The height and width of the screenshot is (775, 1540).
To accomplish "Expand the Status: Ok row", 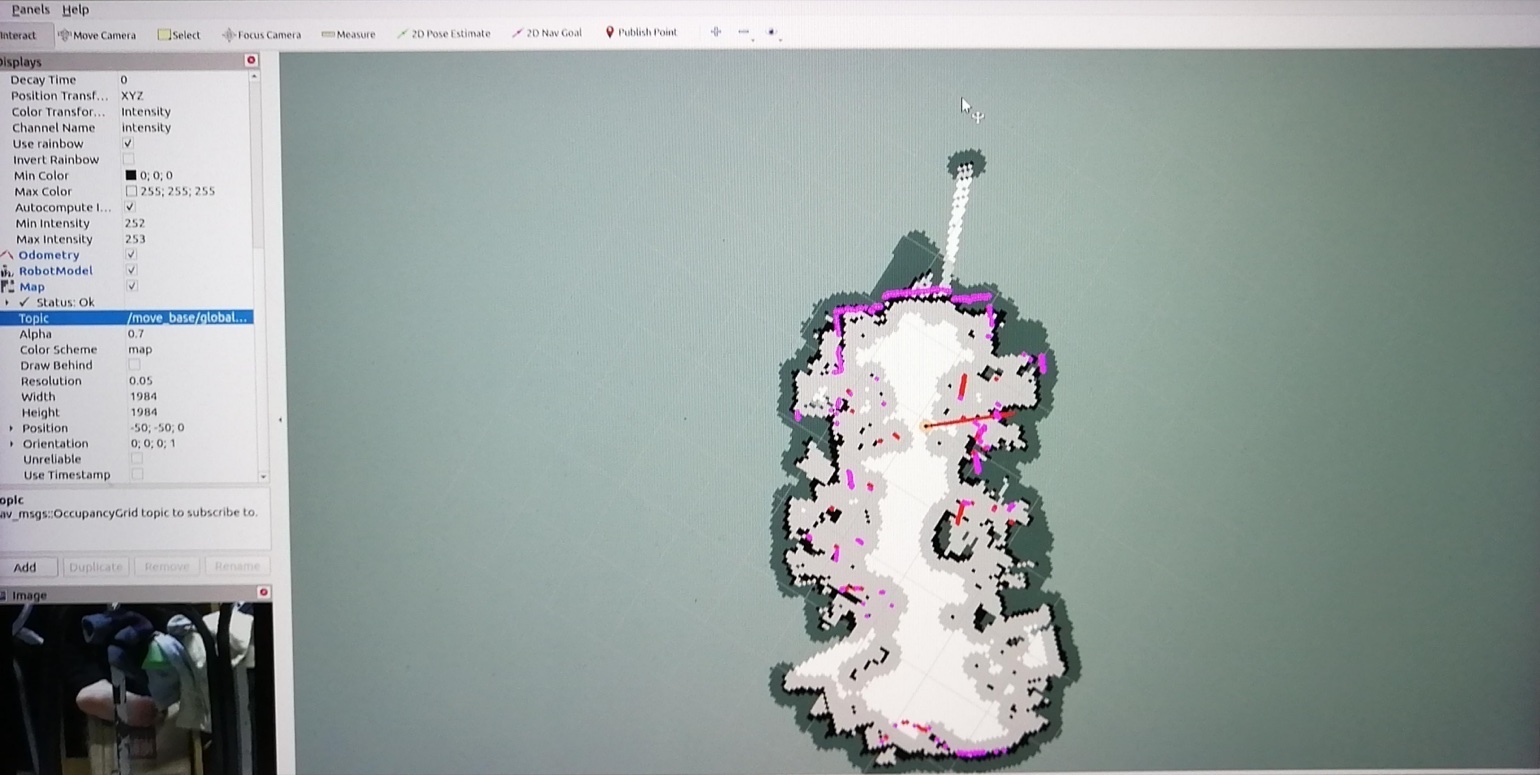I will click(8, 302).
